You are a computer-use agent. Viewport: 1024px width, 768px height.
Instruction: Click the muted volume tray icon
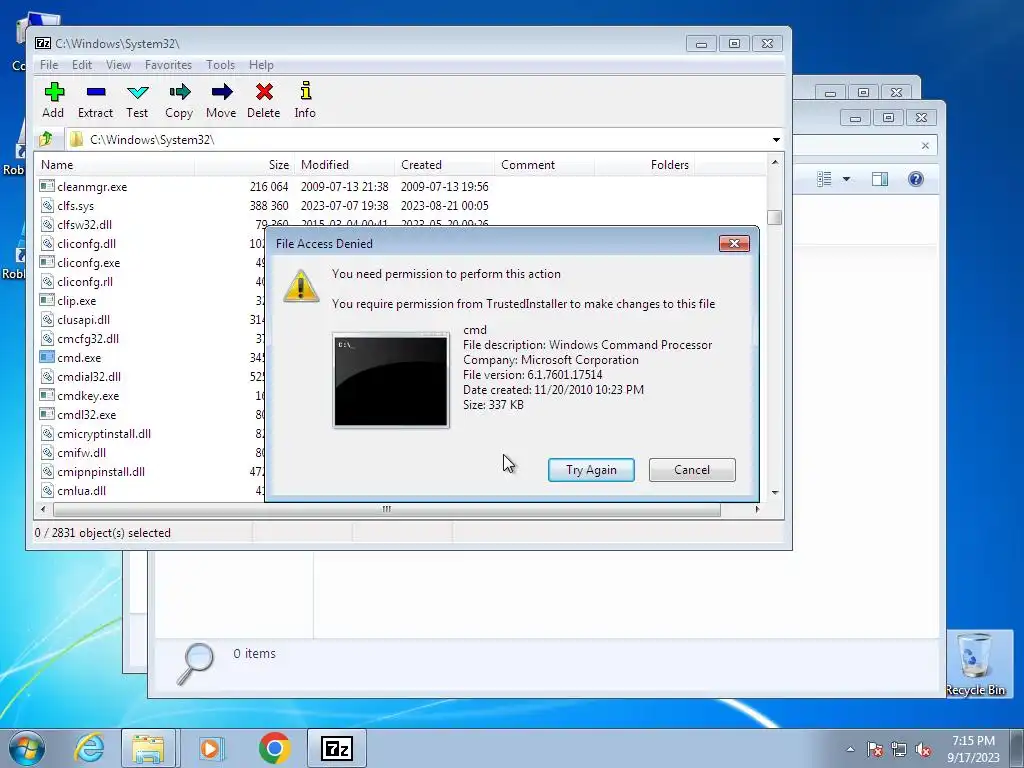(x=923, y=749)
